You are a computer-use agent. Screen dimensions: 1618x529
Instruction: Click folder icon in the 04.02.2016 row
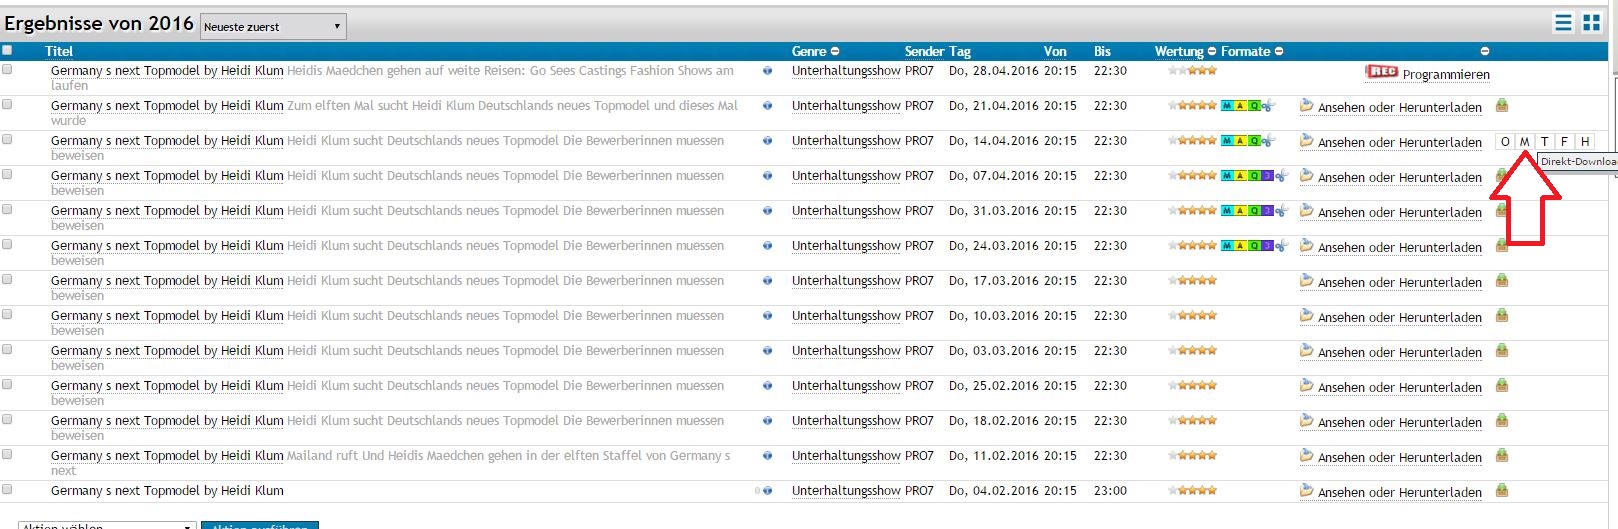coord(1306,491)
